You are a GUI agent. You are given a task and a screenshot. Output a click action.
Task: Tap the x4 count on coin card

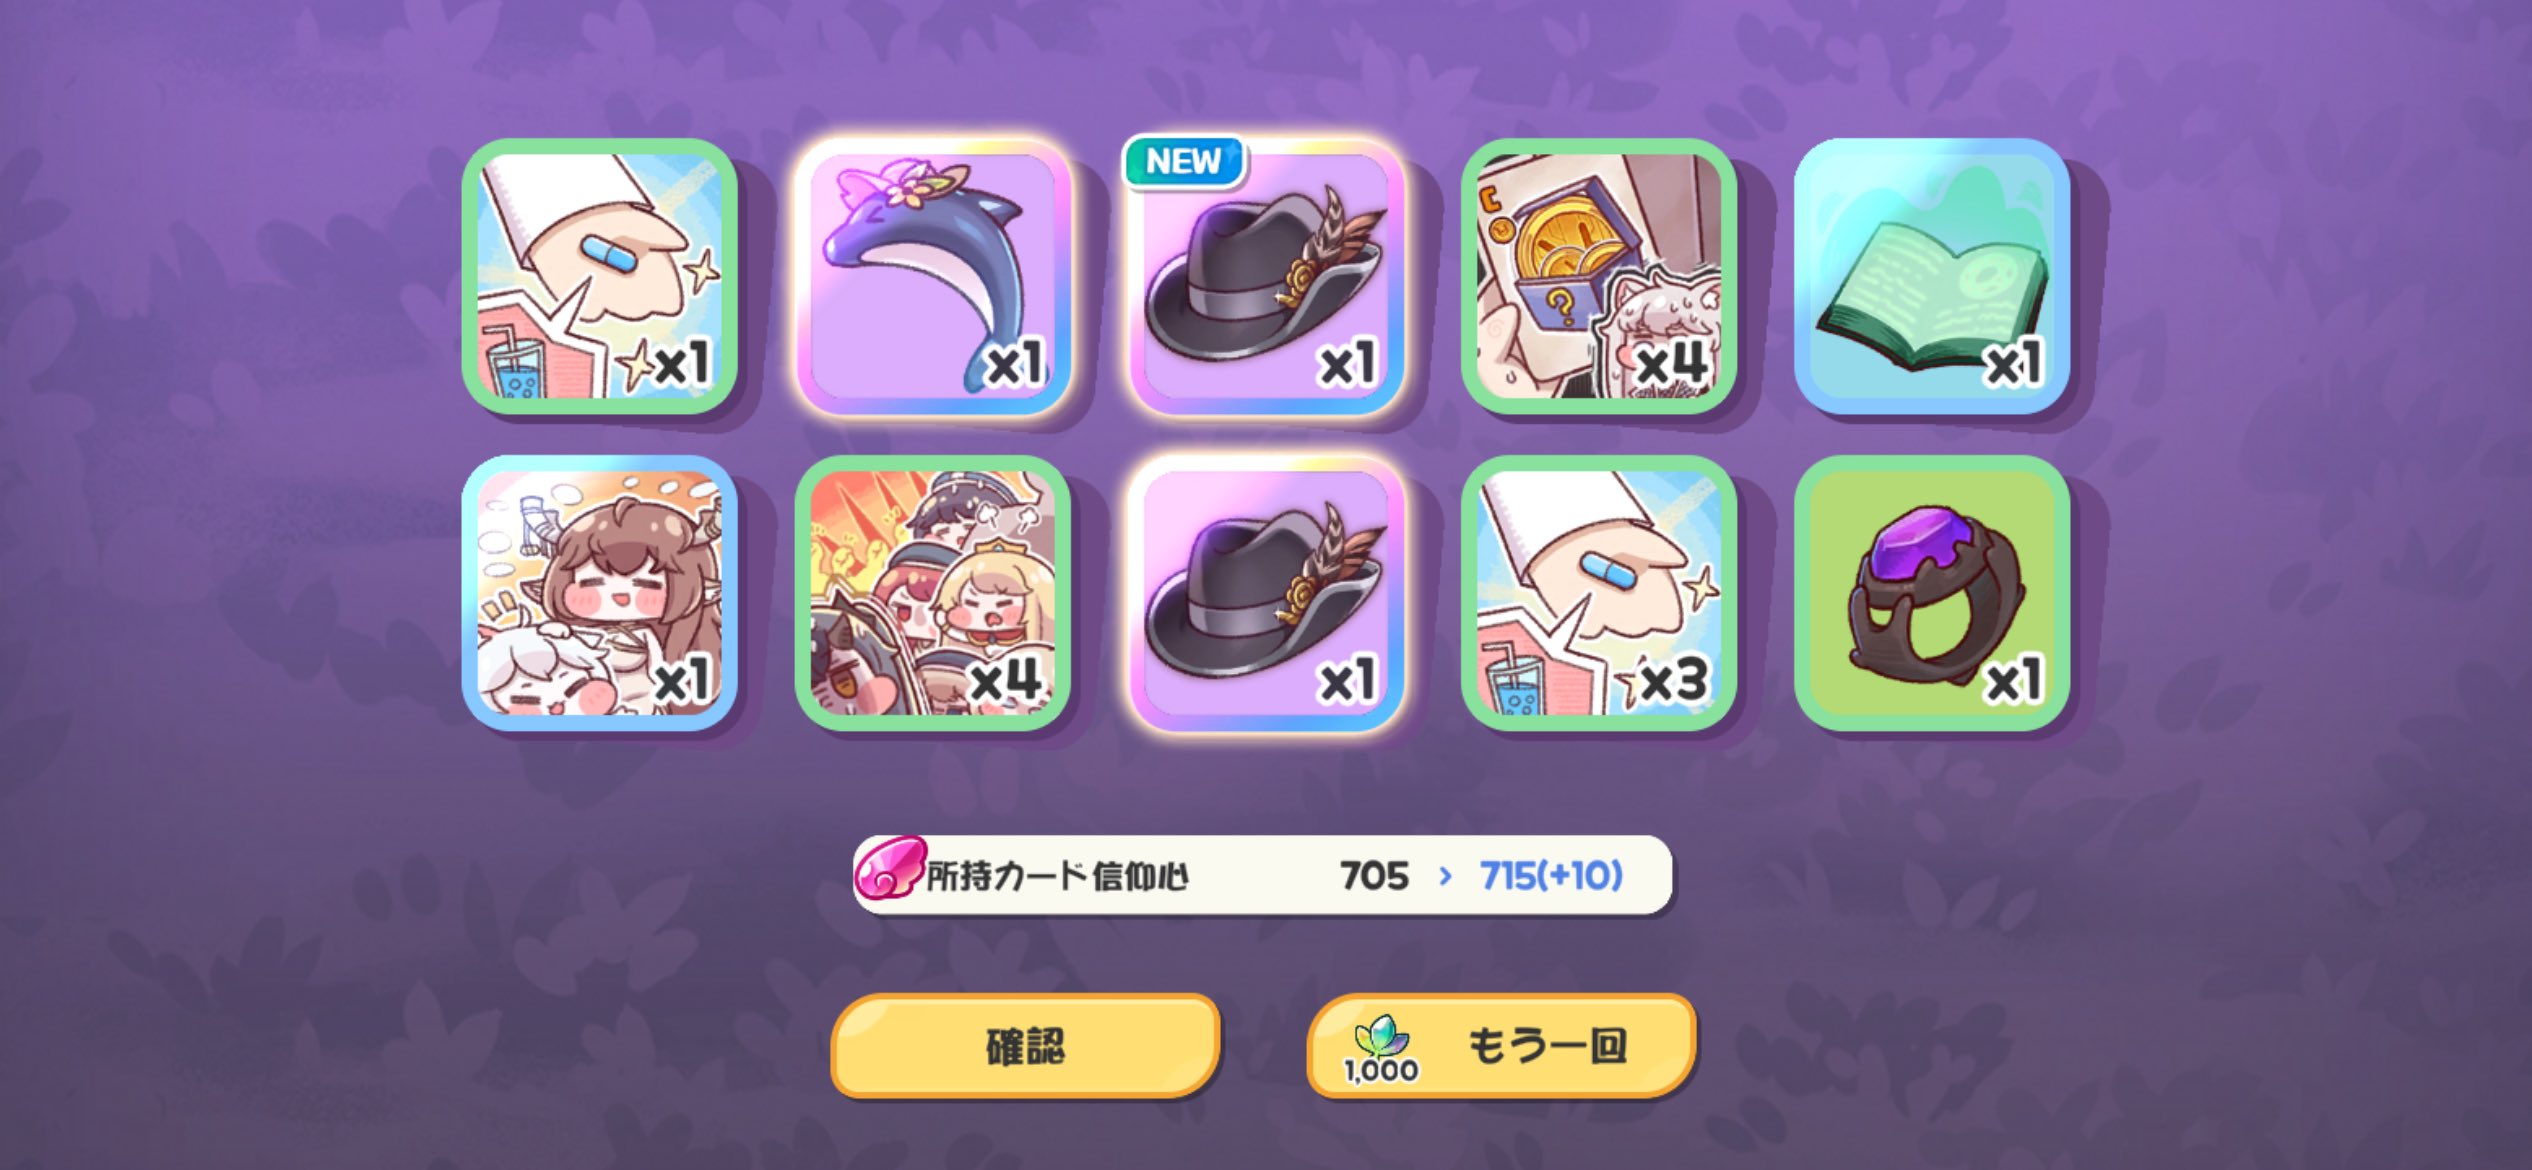pyautogui.click(x=1671, y=363)
